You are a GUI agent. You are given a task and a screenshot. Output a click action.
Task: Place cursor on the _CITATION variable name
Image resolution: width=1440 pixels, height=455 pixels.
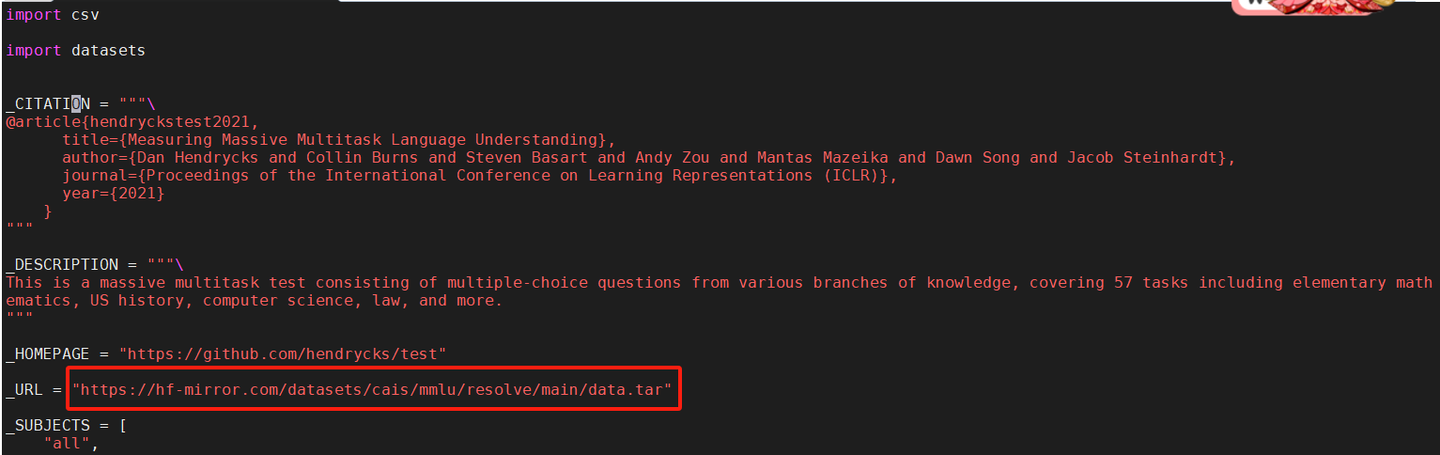tap(48, 104)
